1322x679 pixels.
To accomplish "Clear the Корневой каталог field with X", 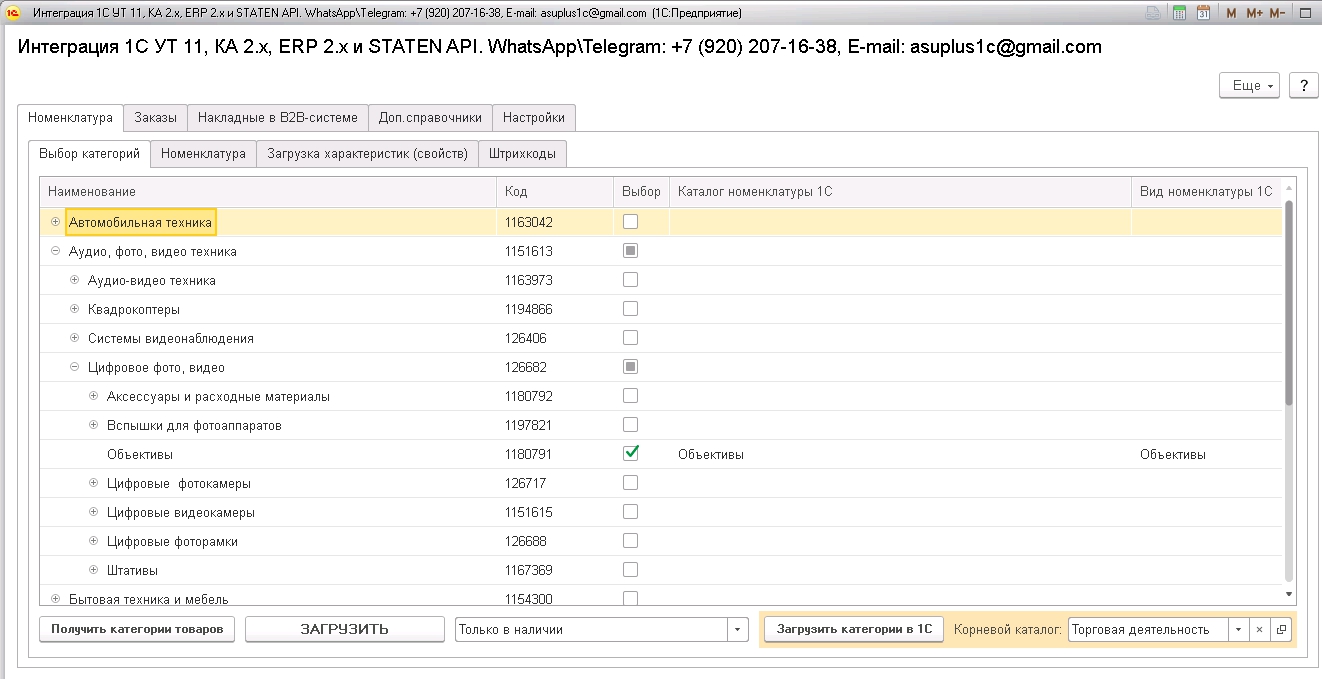I will click(1260, 630).
